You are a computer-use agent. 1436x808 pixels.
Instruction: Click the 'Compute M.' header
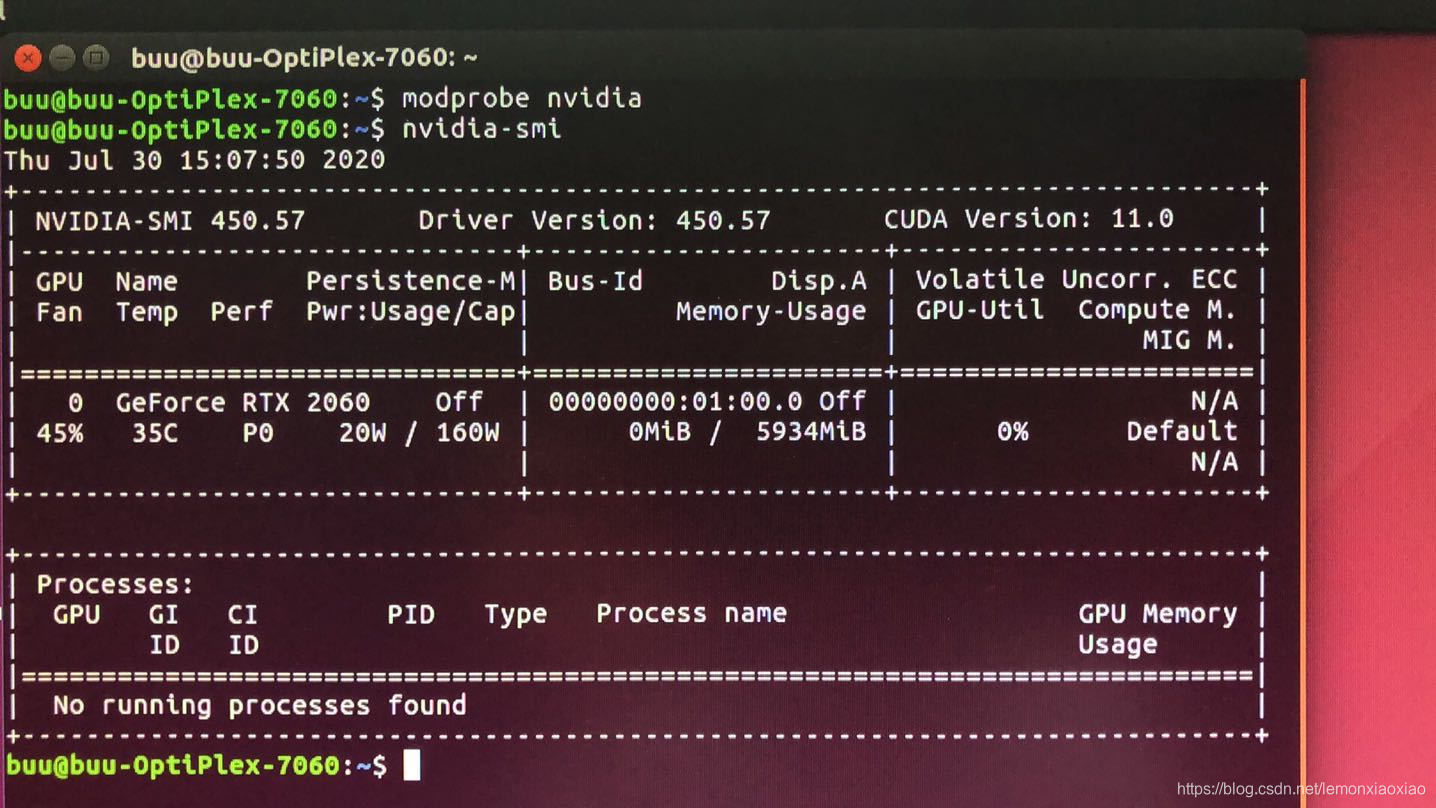pos(1157,311)
